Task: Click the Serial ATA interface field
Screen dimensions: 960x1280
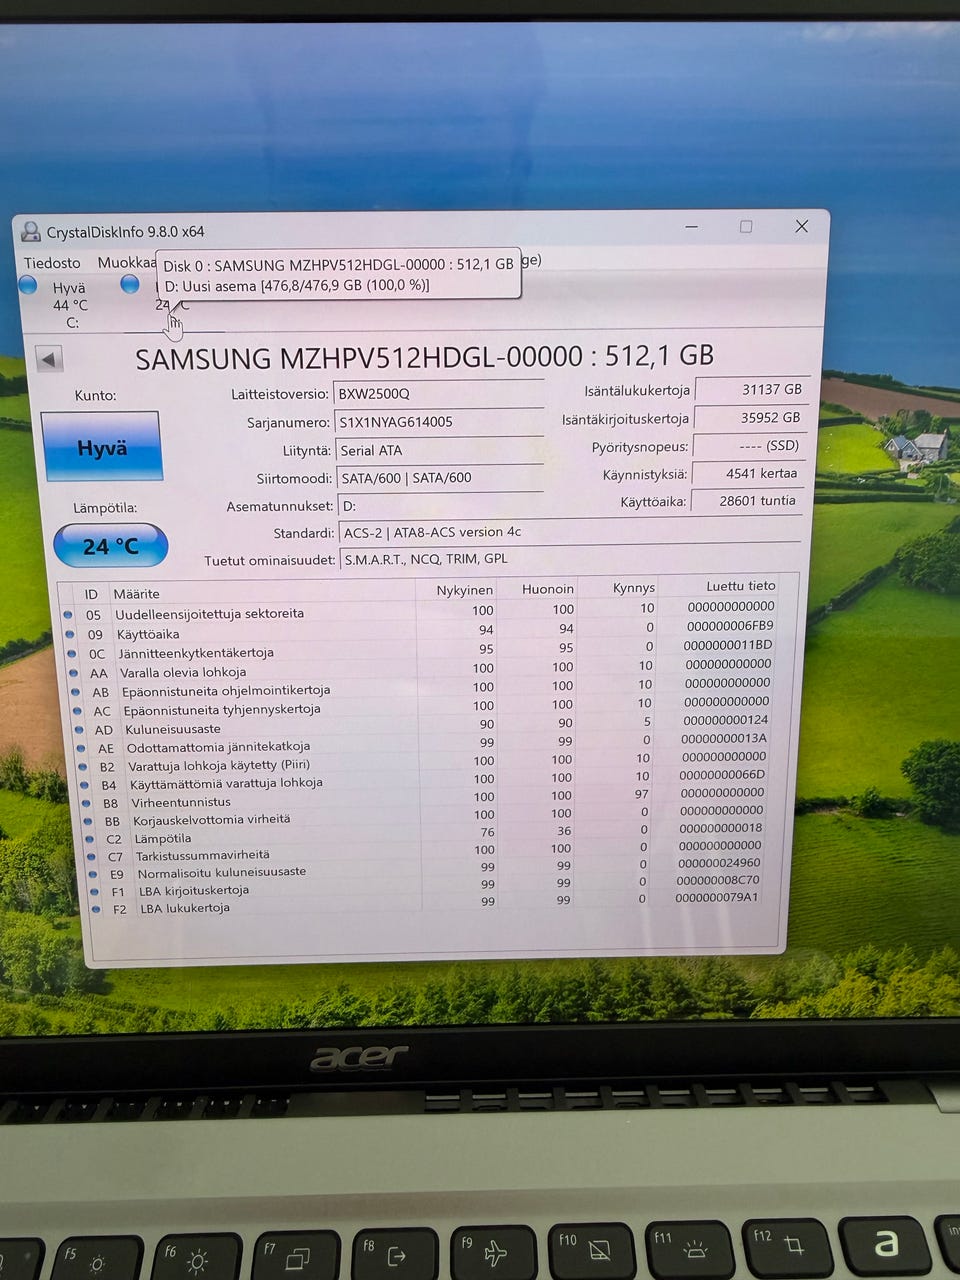Action: click(440, 450)
